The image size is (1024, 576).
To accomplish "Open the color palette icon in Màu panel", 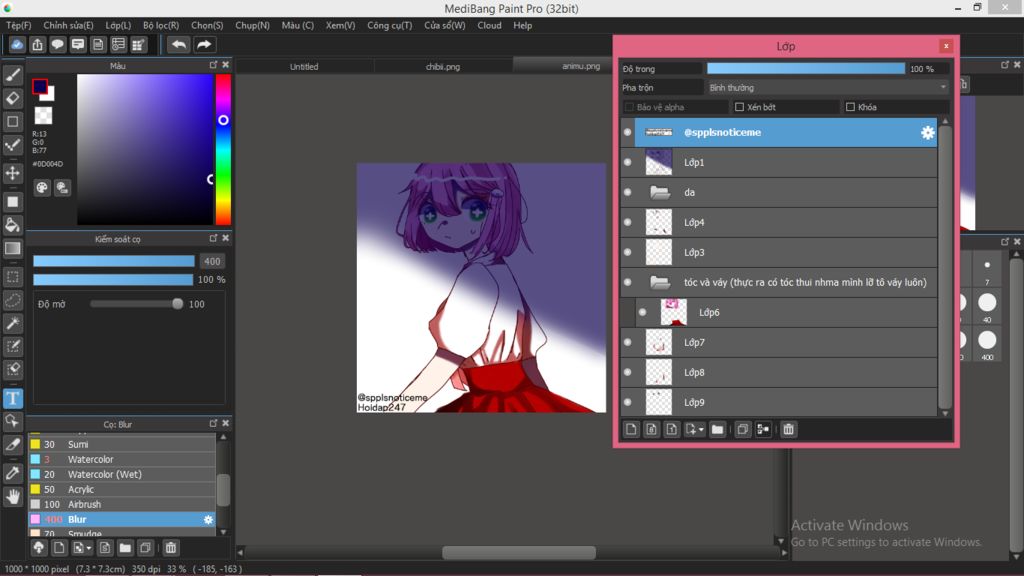I will [x=42, y=188].
